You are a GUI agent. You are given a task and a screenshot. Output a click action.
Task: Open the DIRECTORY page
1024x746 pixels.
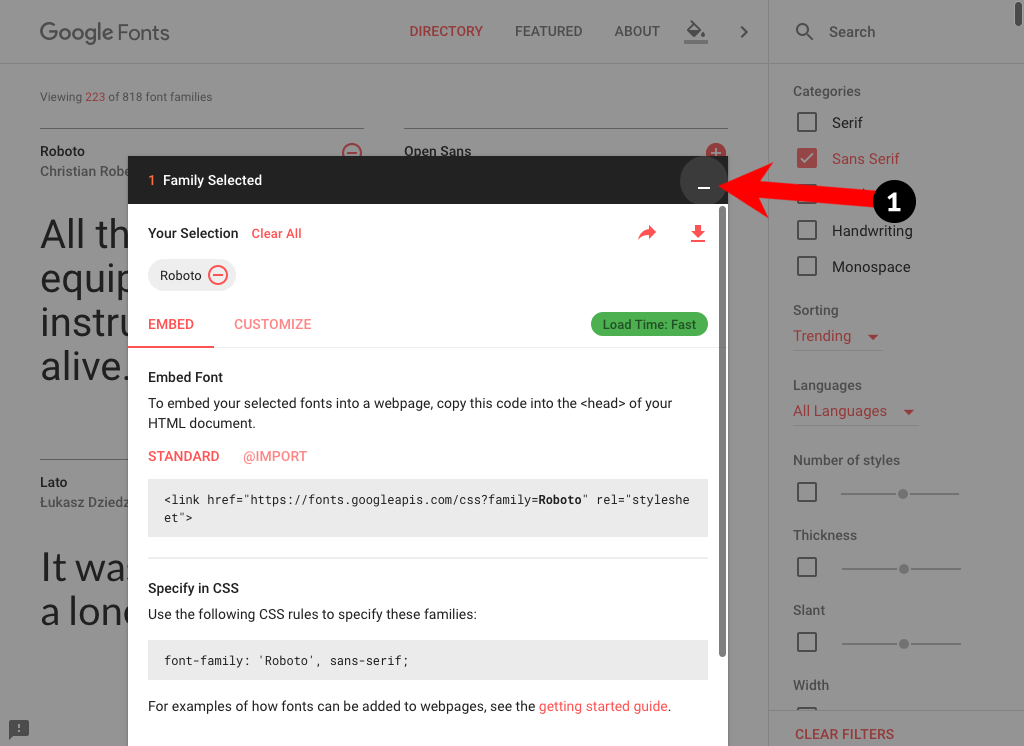click(x=446, y=31)
